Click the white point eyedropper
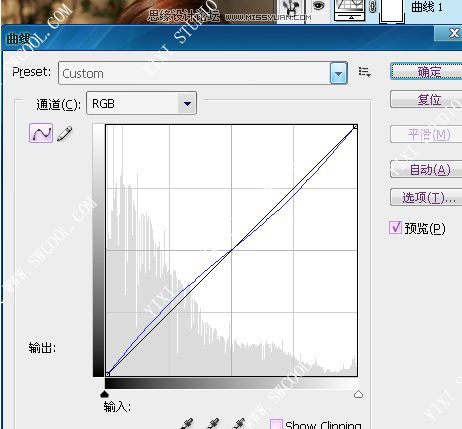Viewport: 462px width, 429px height. pos(239,424)
